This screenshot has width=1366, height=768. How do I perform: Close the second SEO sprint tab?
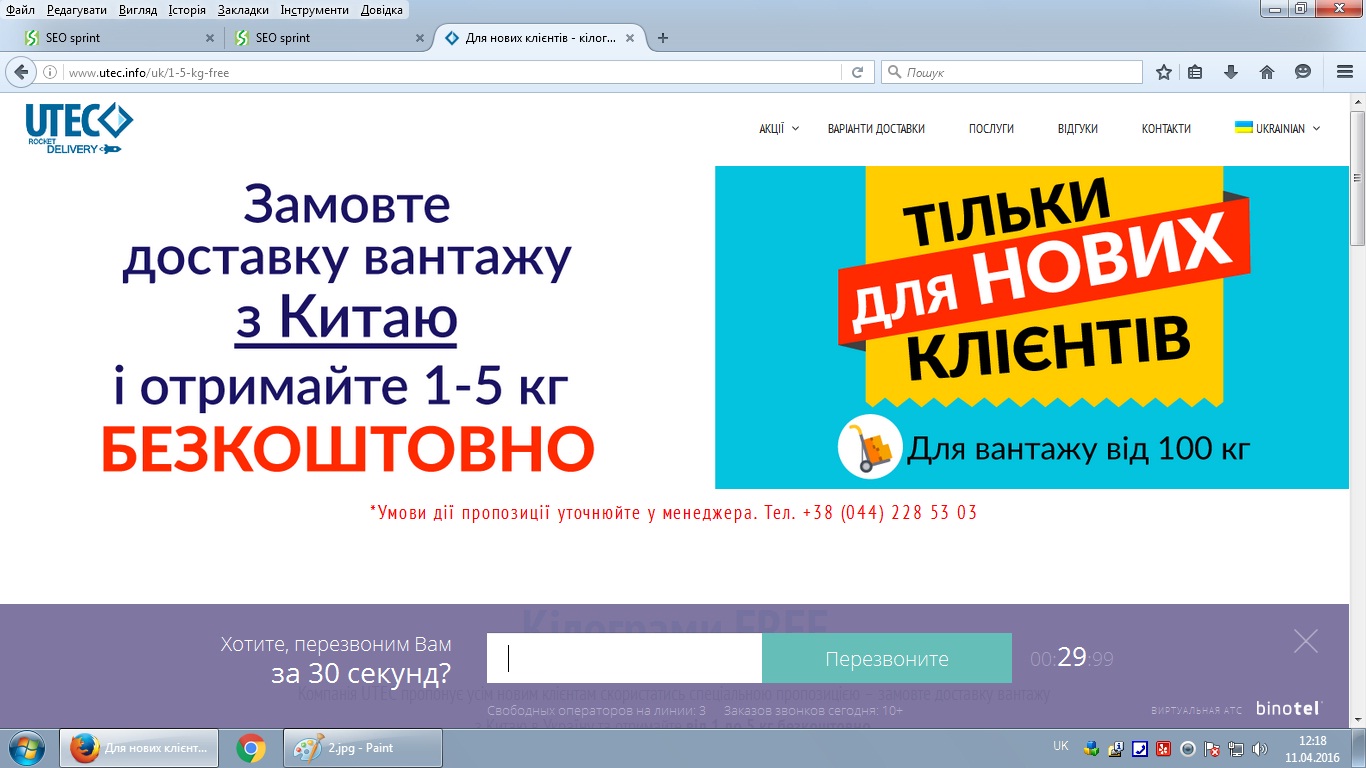[x=418, y=38]
